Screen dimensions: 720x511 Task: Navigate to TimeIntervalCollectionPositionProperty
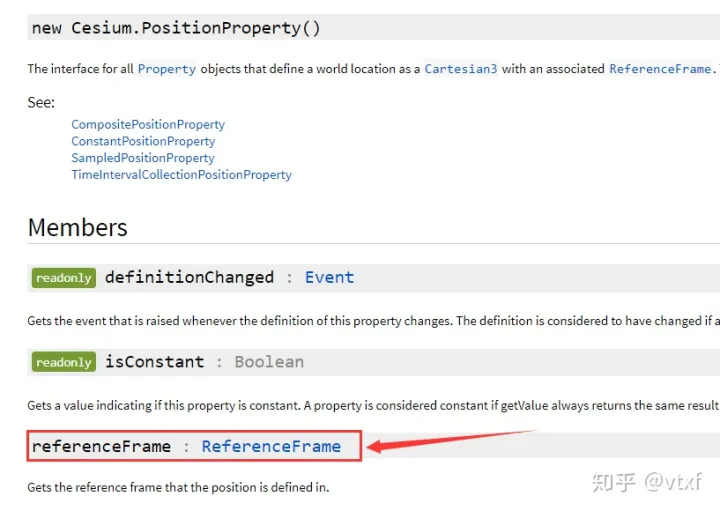[x=181, y=174]
